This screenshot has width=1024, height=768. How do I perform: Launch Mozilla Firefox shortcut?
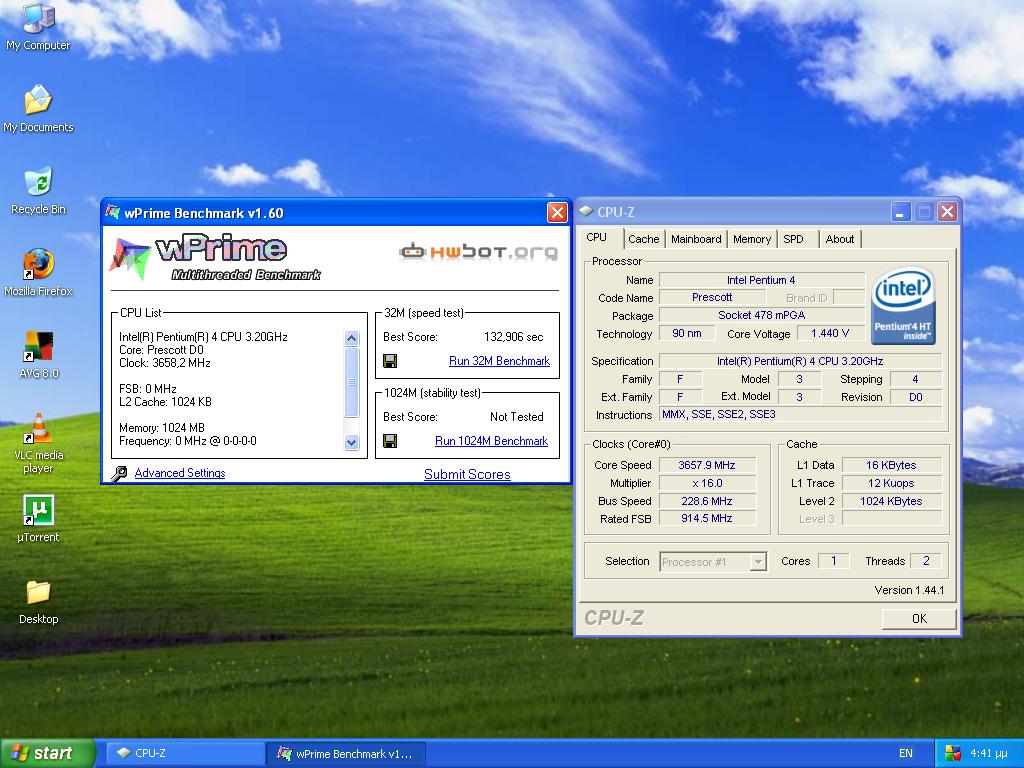[38, 272]
